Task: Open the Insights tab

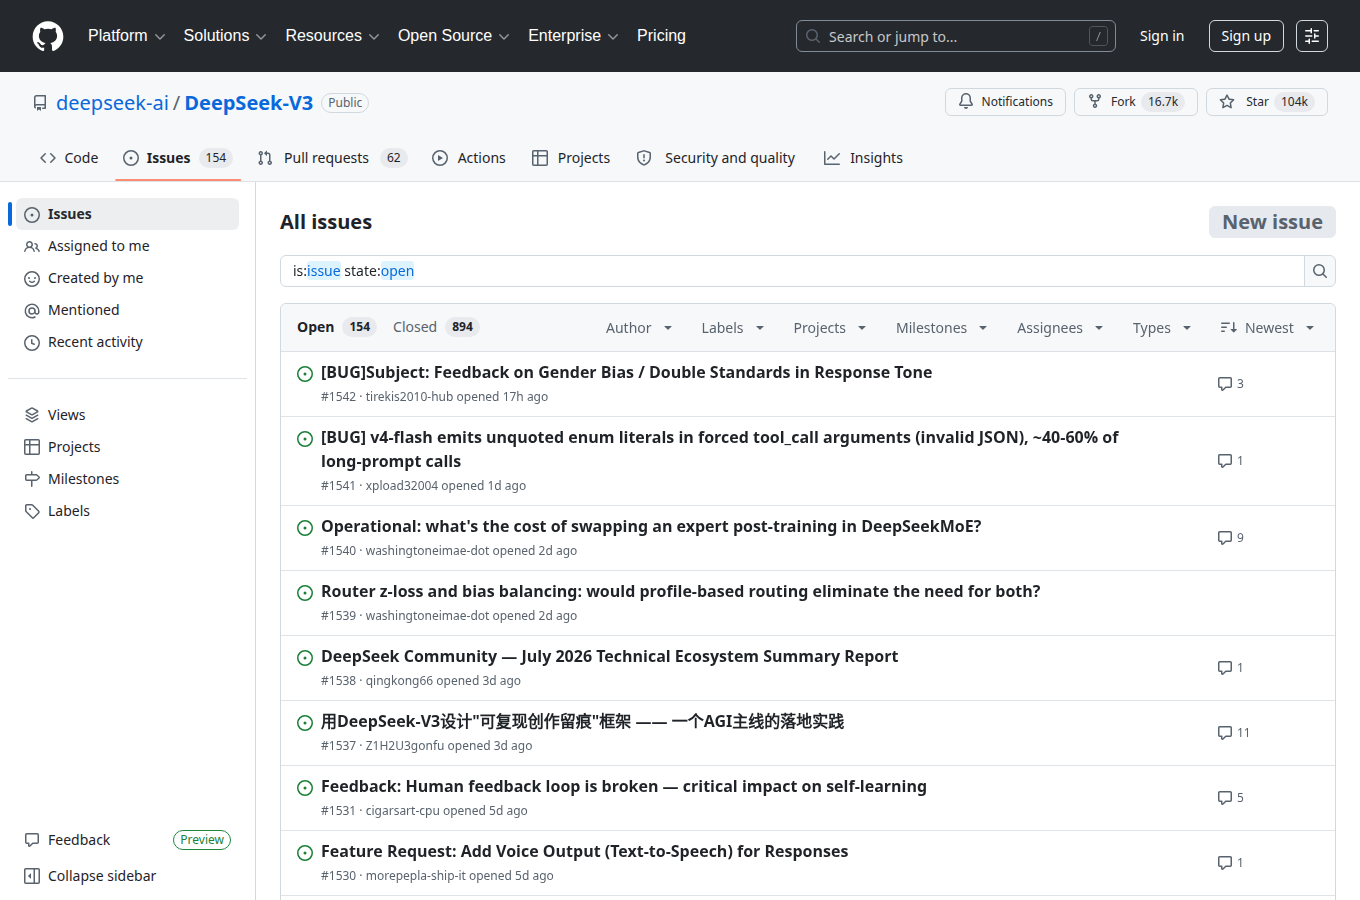Action: point(863,158)
